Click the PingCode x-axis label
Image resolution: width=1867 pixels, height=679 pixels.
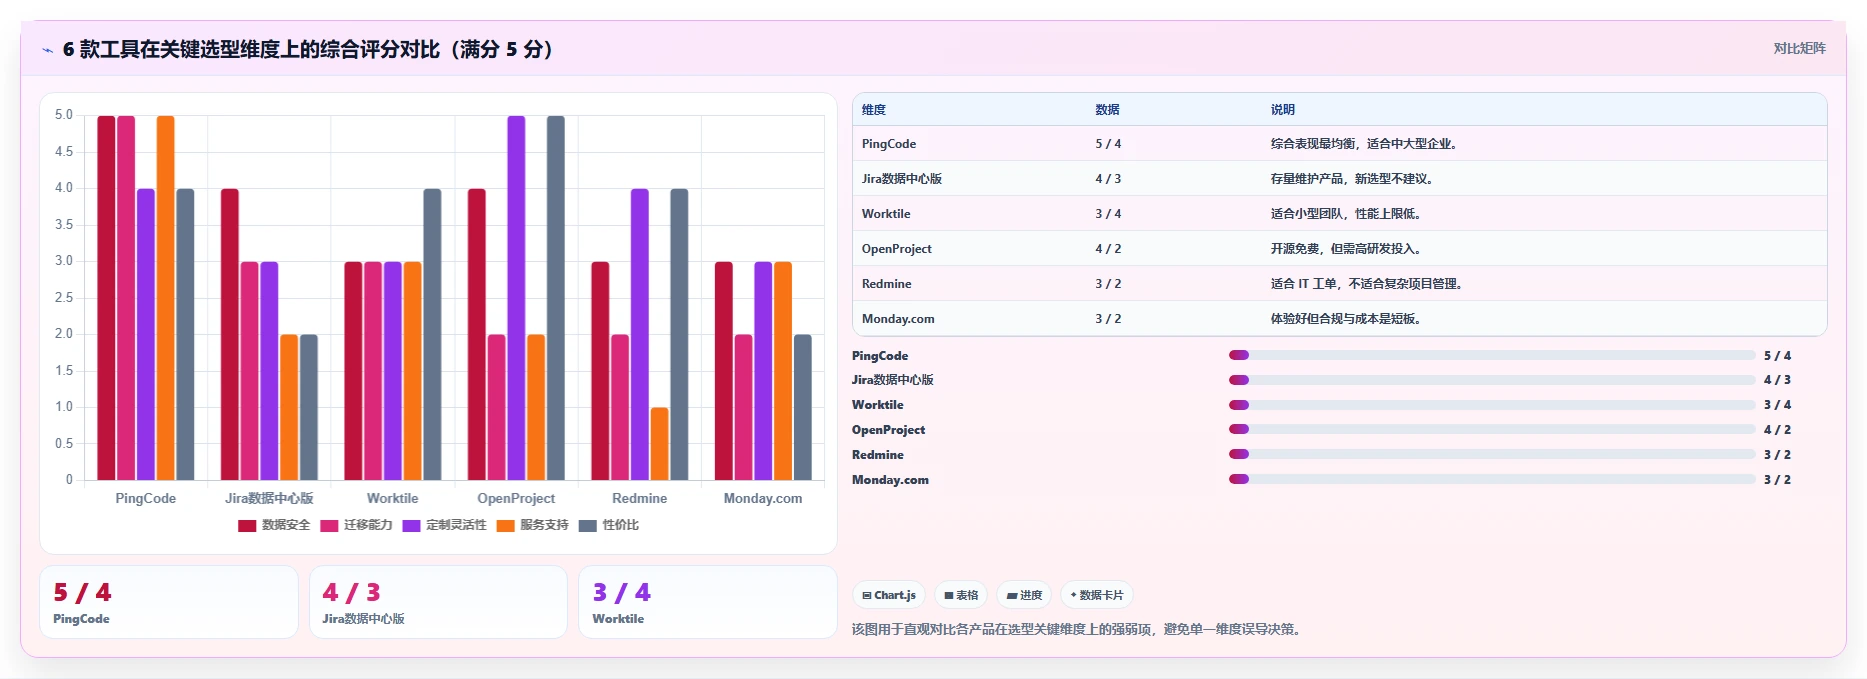click(x=146, y=498)
